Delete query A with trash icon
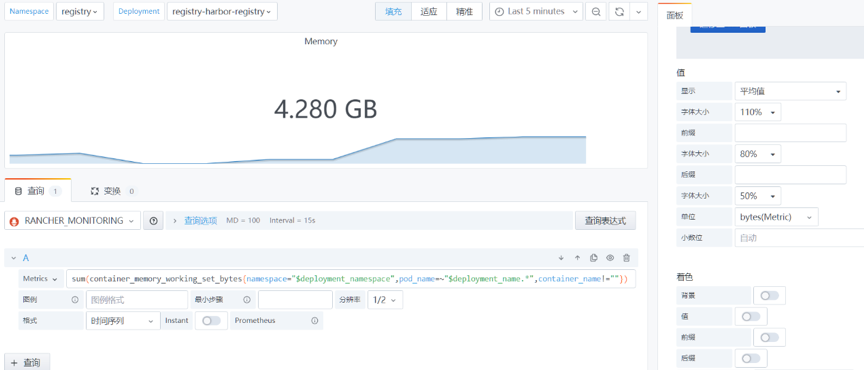This screenshot has height=370, width=864. click(x=627, y=258)
